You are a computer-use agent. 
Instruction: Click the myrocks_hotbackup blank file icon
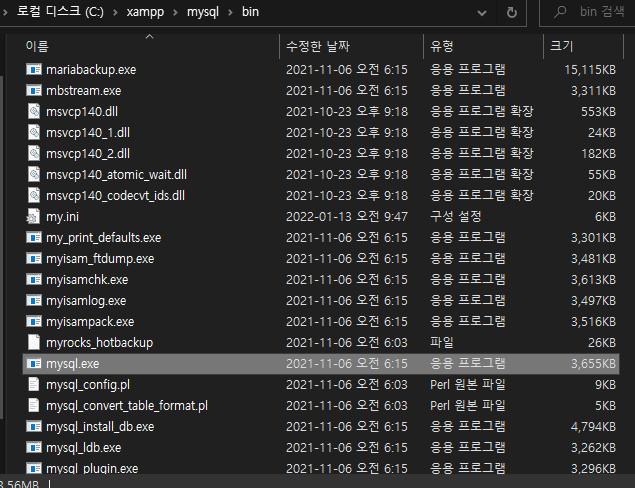pos(34,343)
